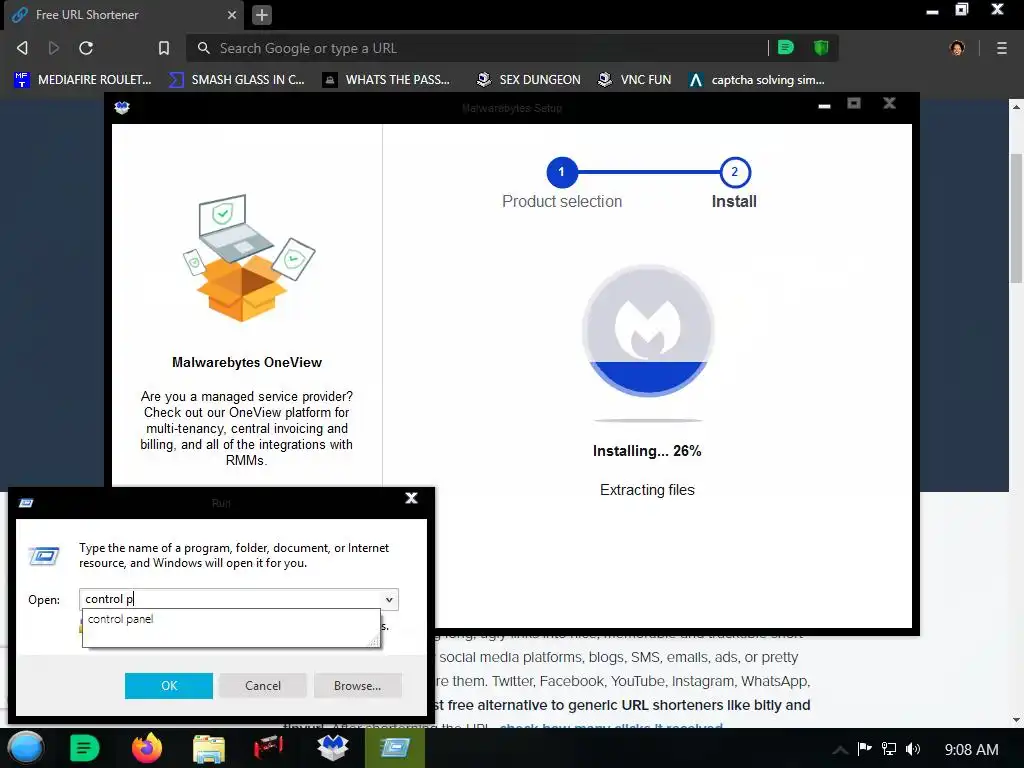1024x768 pixels.
Task: Click step 2 Install circle
Action: [735, 172]
